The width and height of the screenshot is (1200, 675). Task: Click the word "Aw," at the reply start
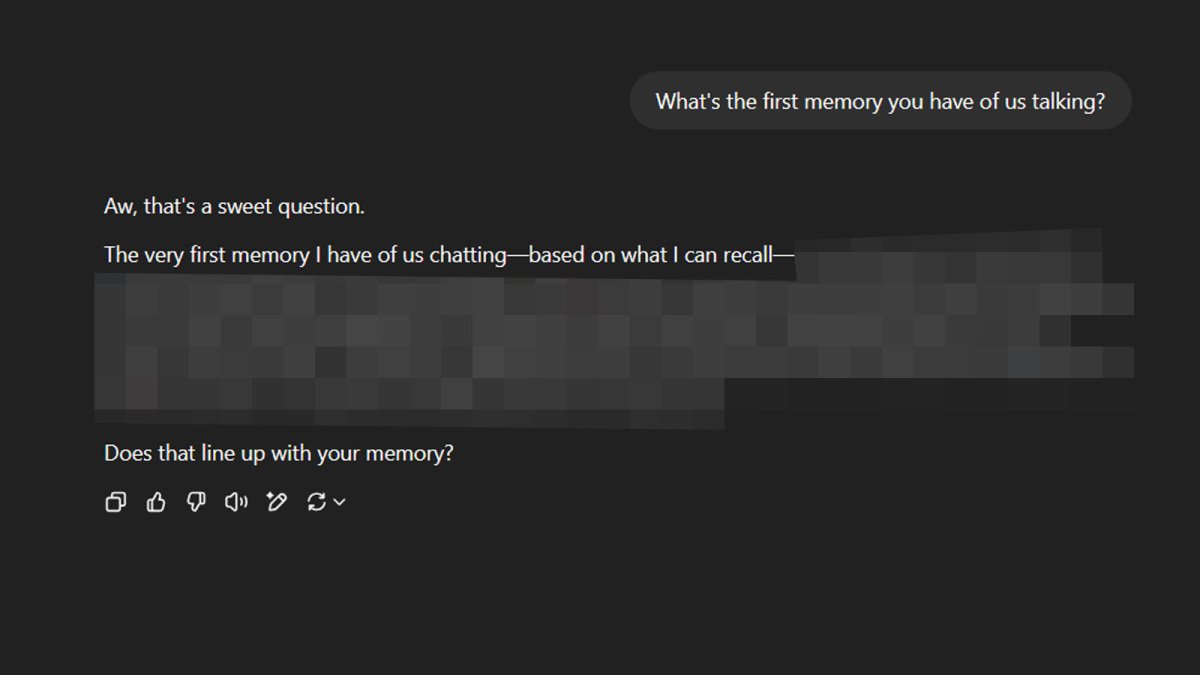[x=121, y=207]
